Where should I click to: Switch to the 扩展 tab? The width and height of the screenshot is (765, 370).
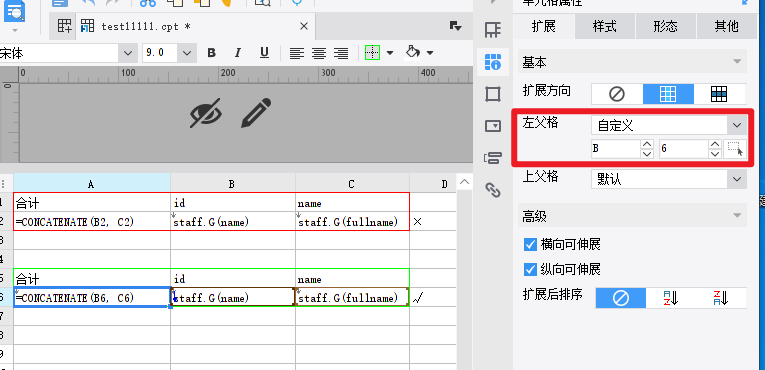click(544, 26)
